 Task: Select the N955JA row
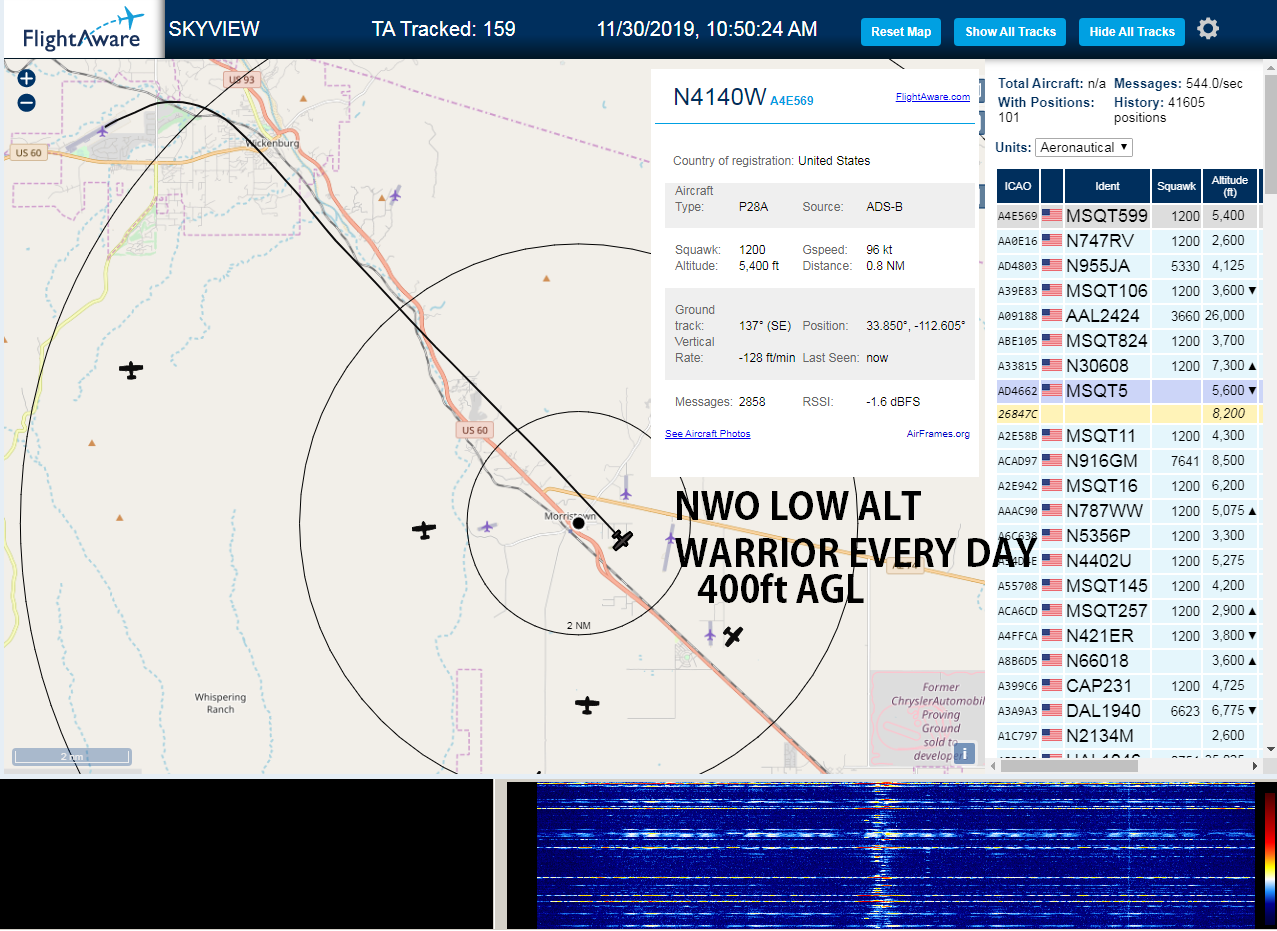[1128, 266]
